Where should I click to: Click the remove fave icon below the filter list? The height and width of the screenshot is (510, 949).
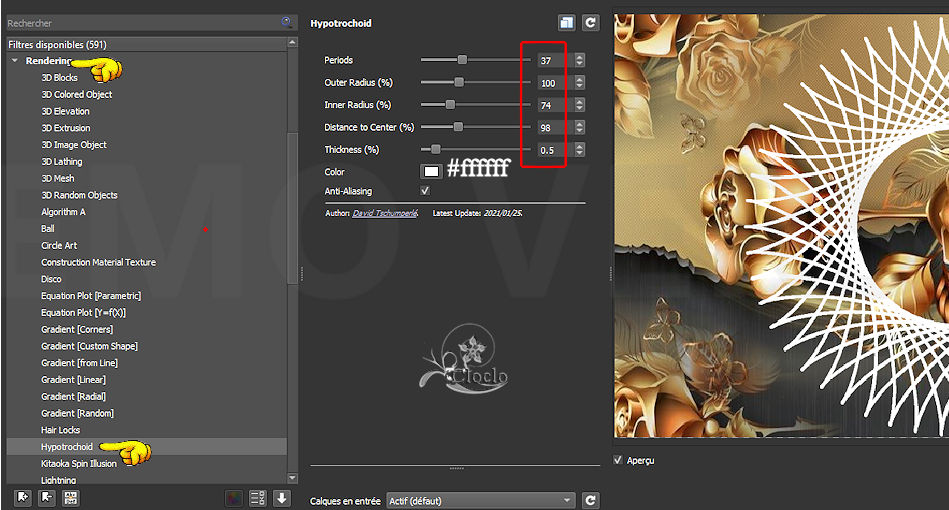click(47, 498)
